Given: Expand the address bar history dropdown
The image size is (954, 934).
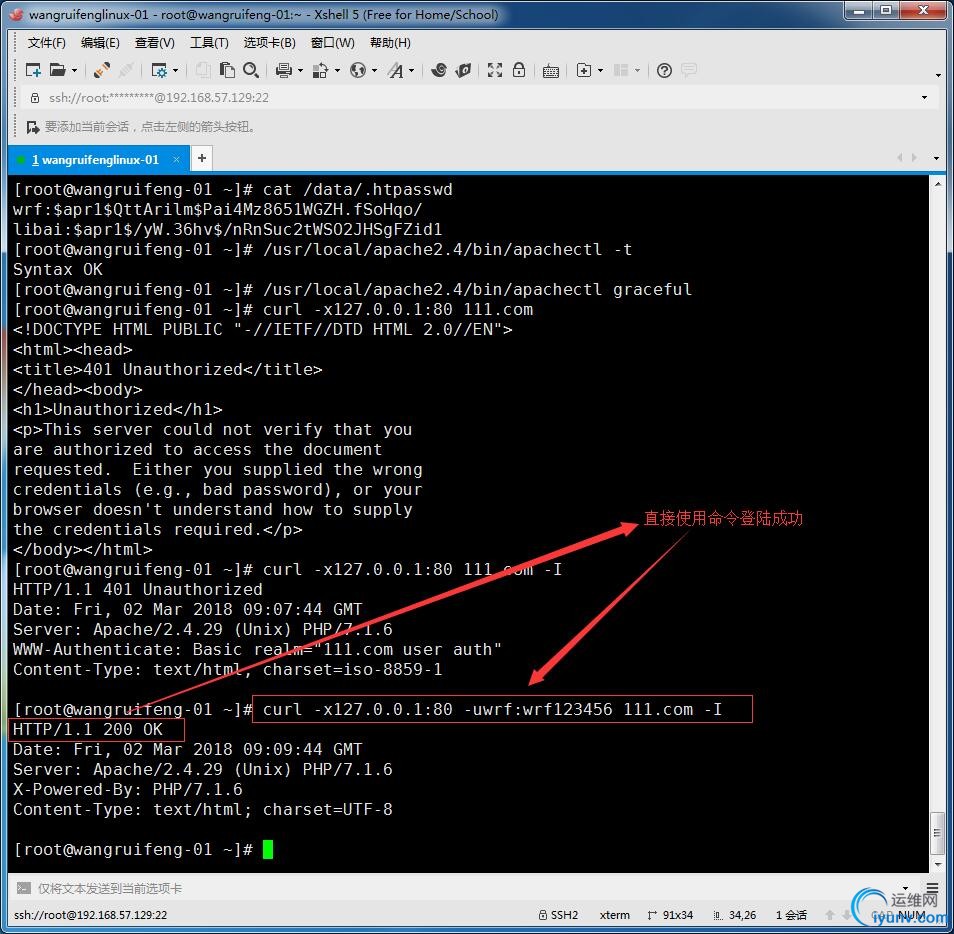Looking at the screenshot, I should (x=925, y=97).
